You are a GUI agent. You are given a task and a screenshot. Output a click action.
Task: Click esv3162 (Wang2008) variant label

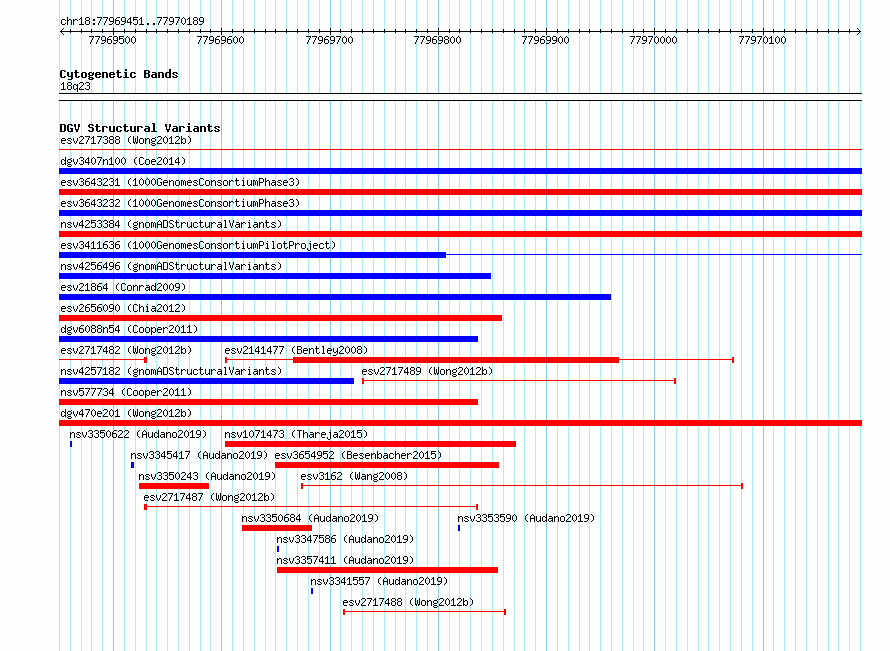[354, 476]
